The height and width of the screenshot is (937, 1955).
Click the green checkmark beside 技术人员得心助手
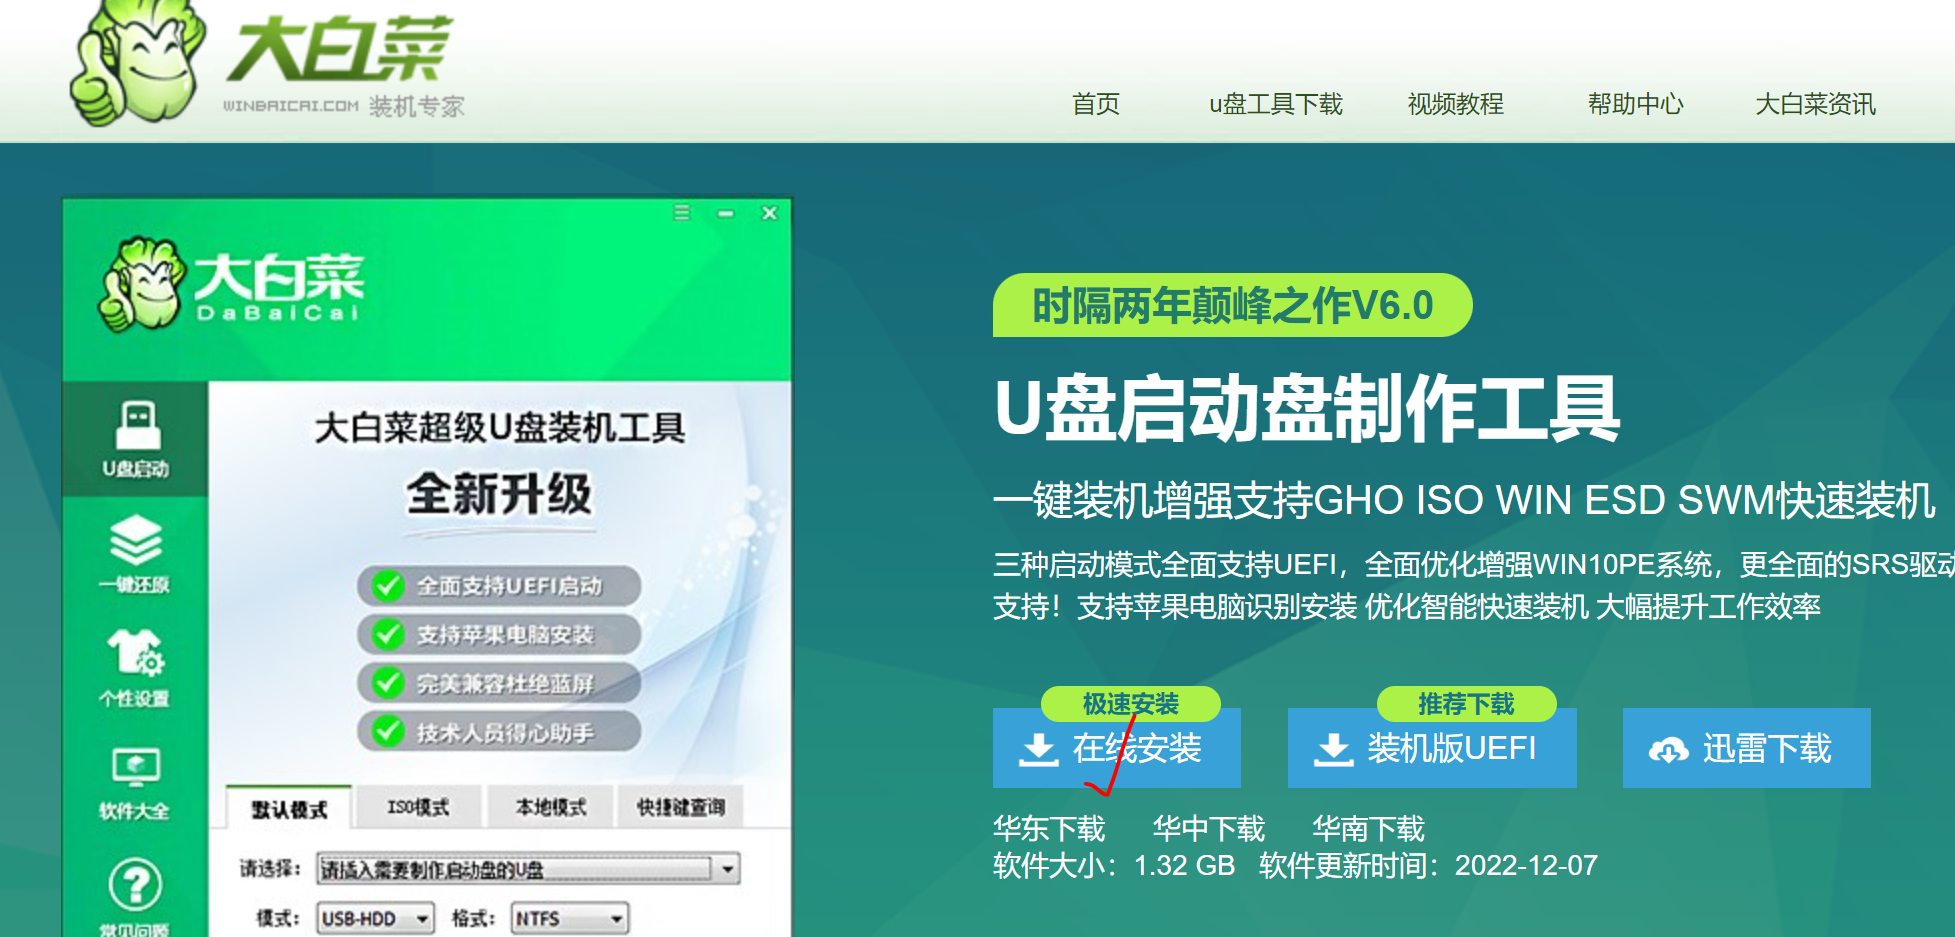387,732
